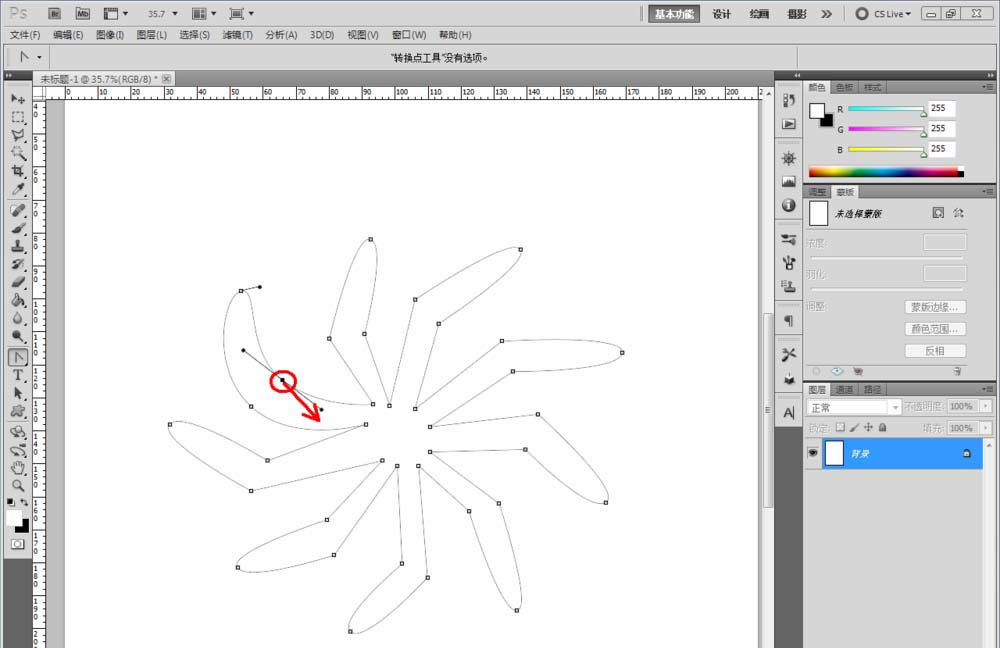Screen dimensions: 1000x648
Task: Switch to the 路径 tab
Action: coord(872,389)
